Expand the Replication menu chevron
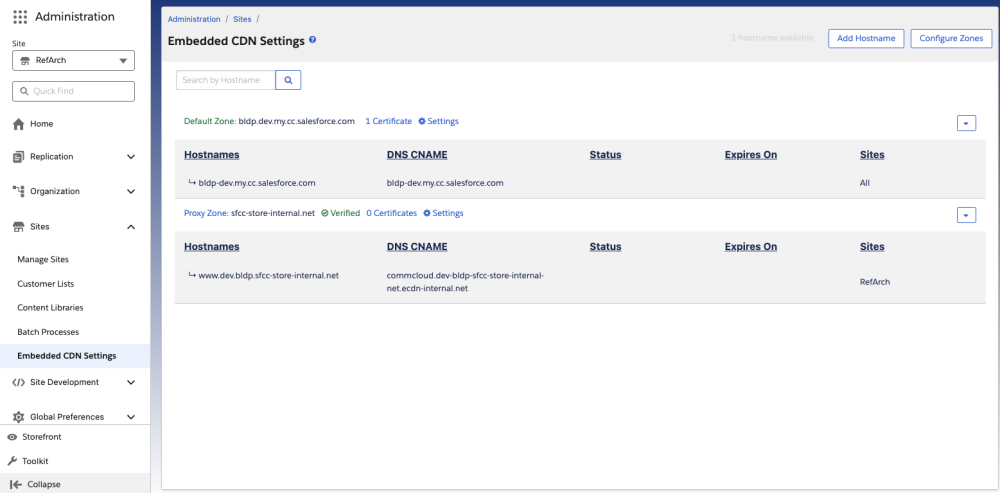This screenshot has height=493, width=1000. tap(131, 157)
